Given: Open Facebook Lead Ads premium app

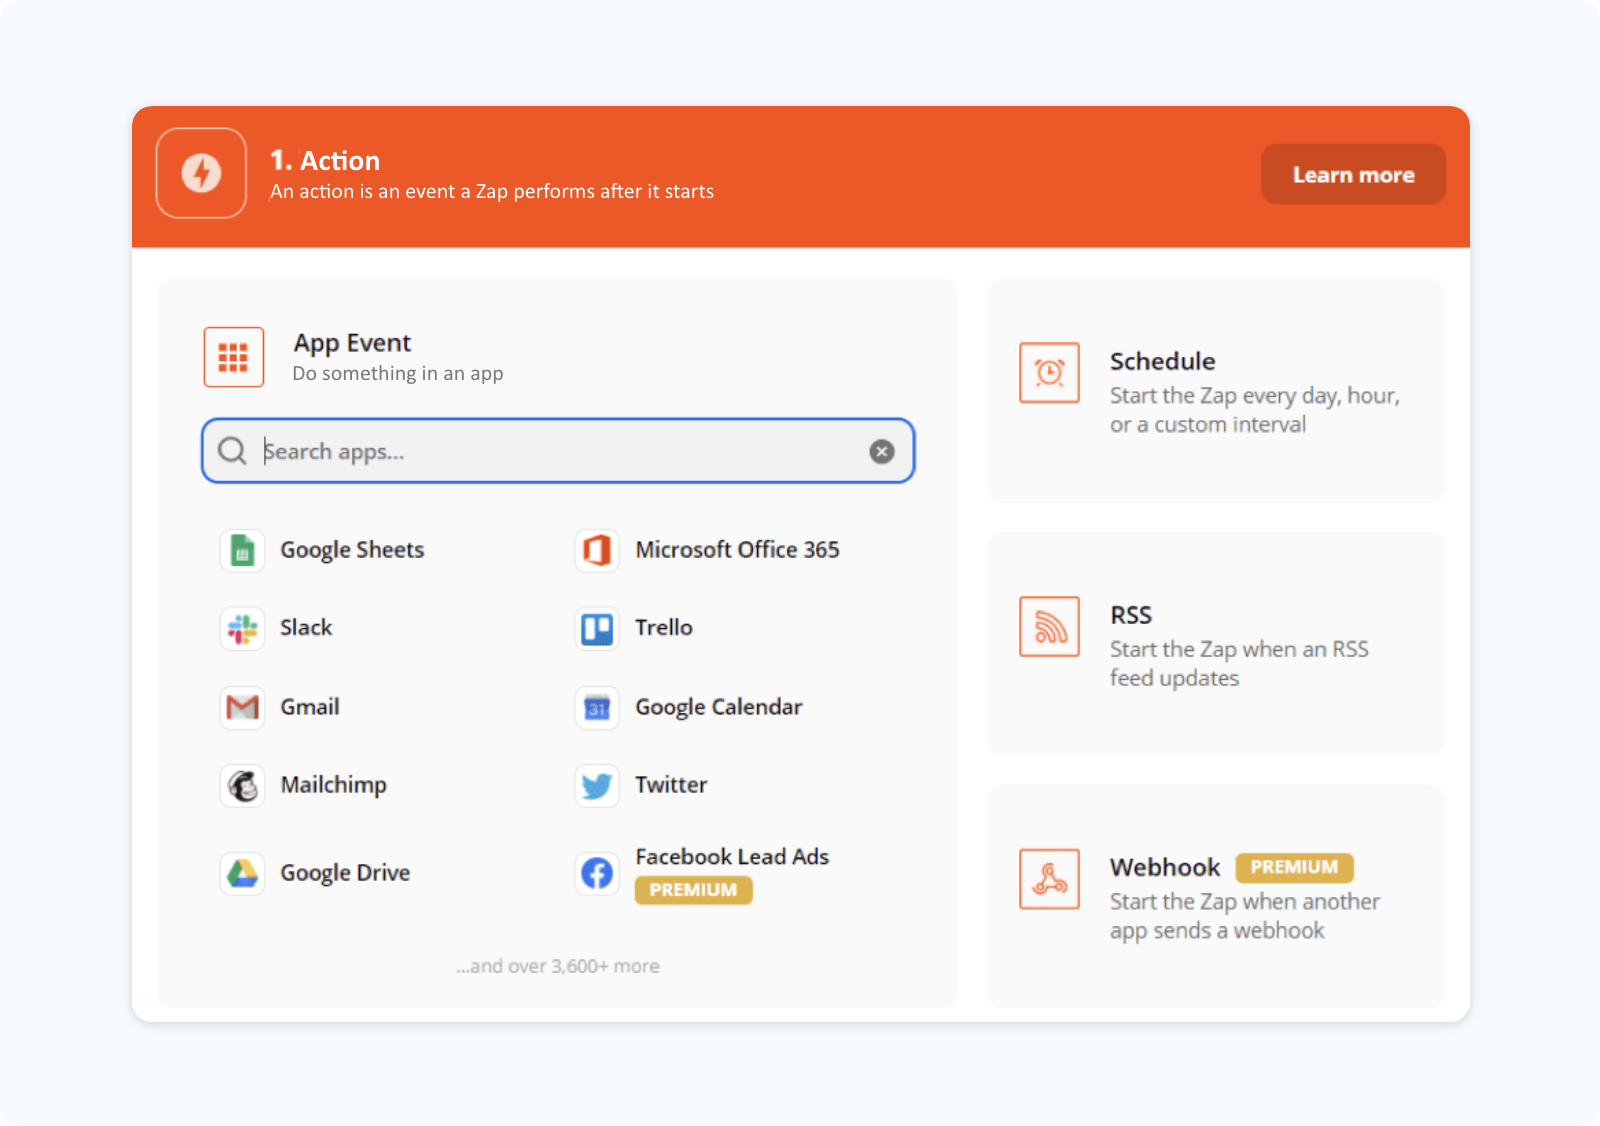Looking at the screenshot, I should click(x=596, y=872).
